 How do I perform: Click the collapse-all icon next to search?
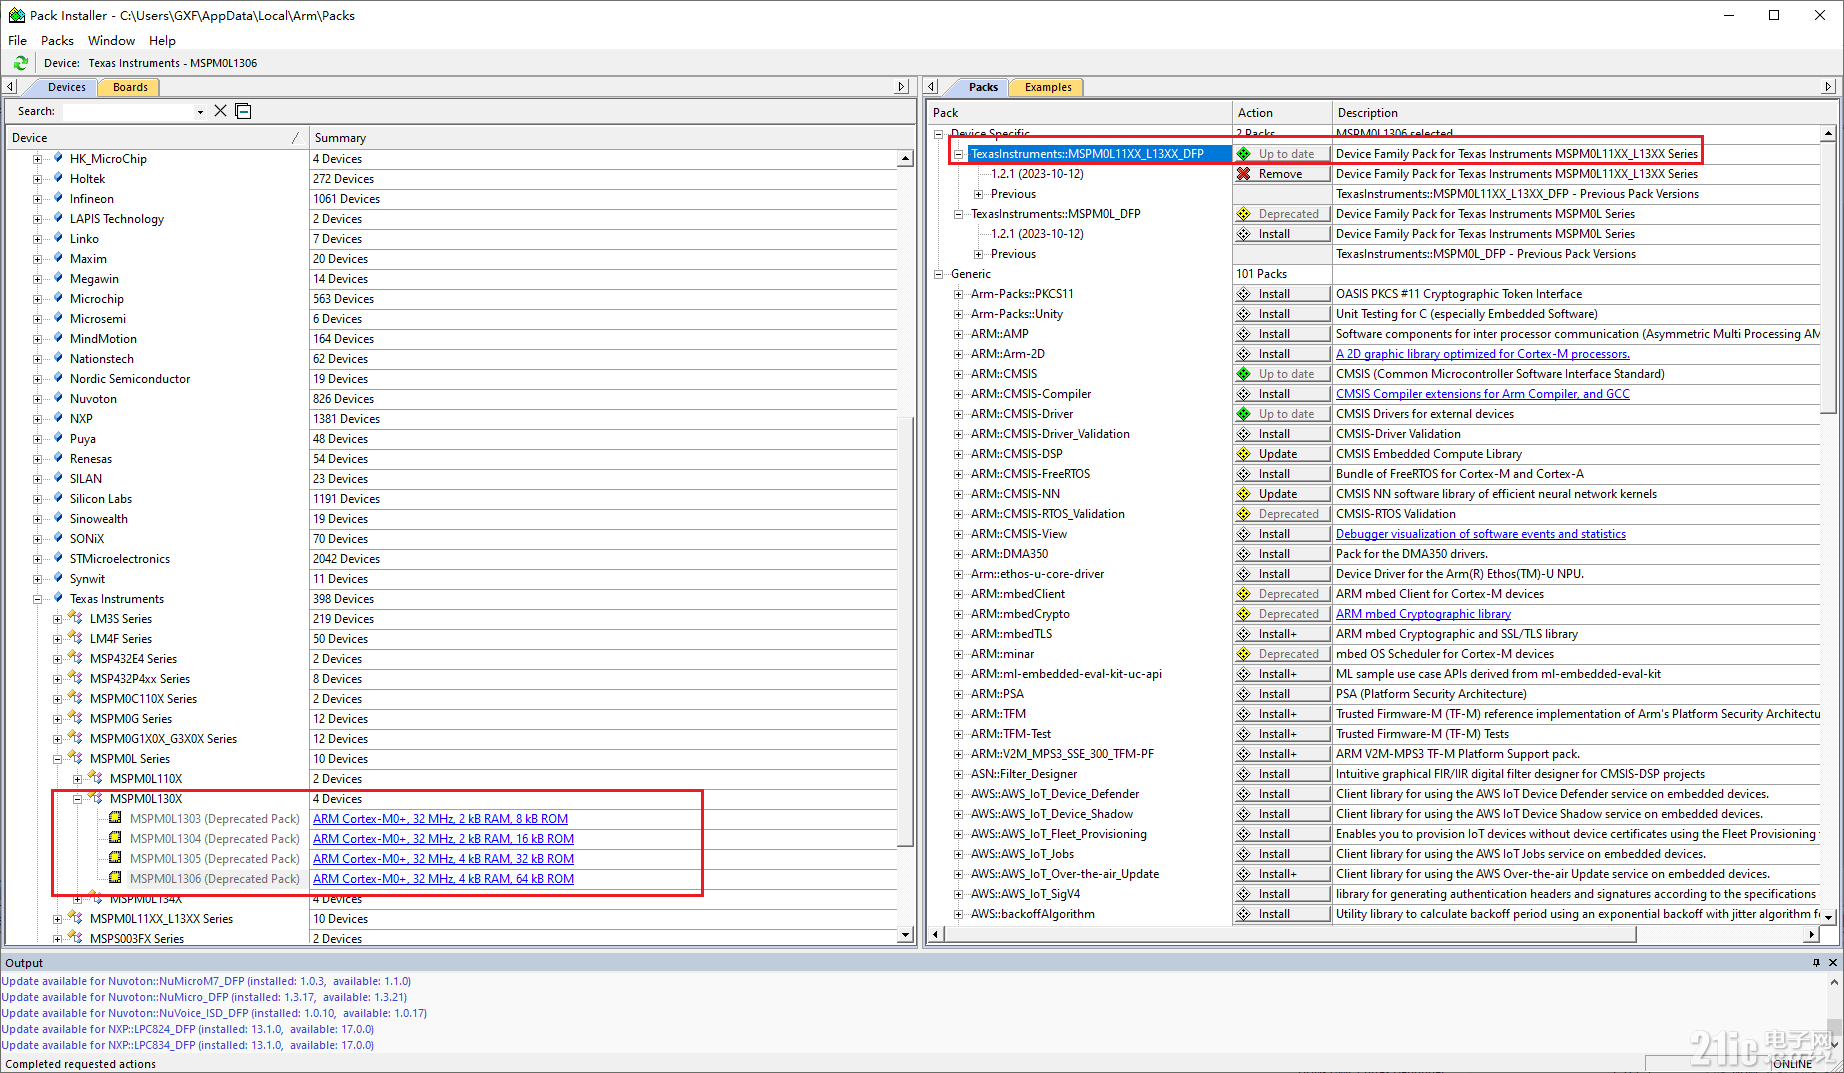click(243, 111)
